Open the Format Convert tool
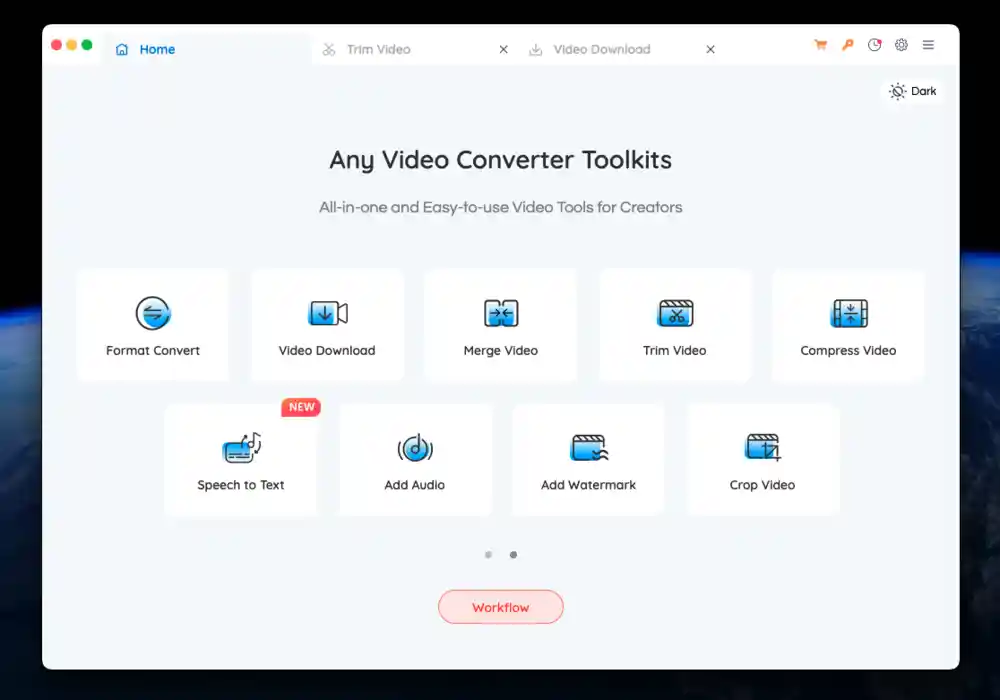 click(x=152, y=325)
